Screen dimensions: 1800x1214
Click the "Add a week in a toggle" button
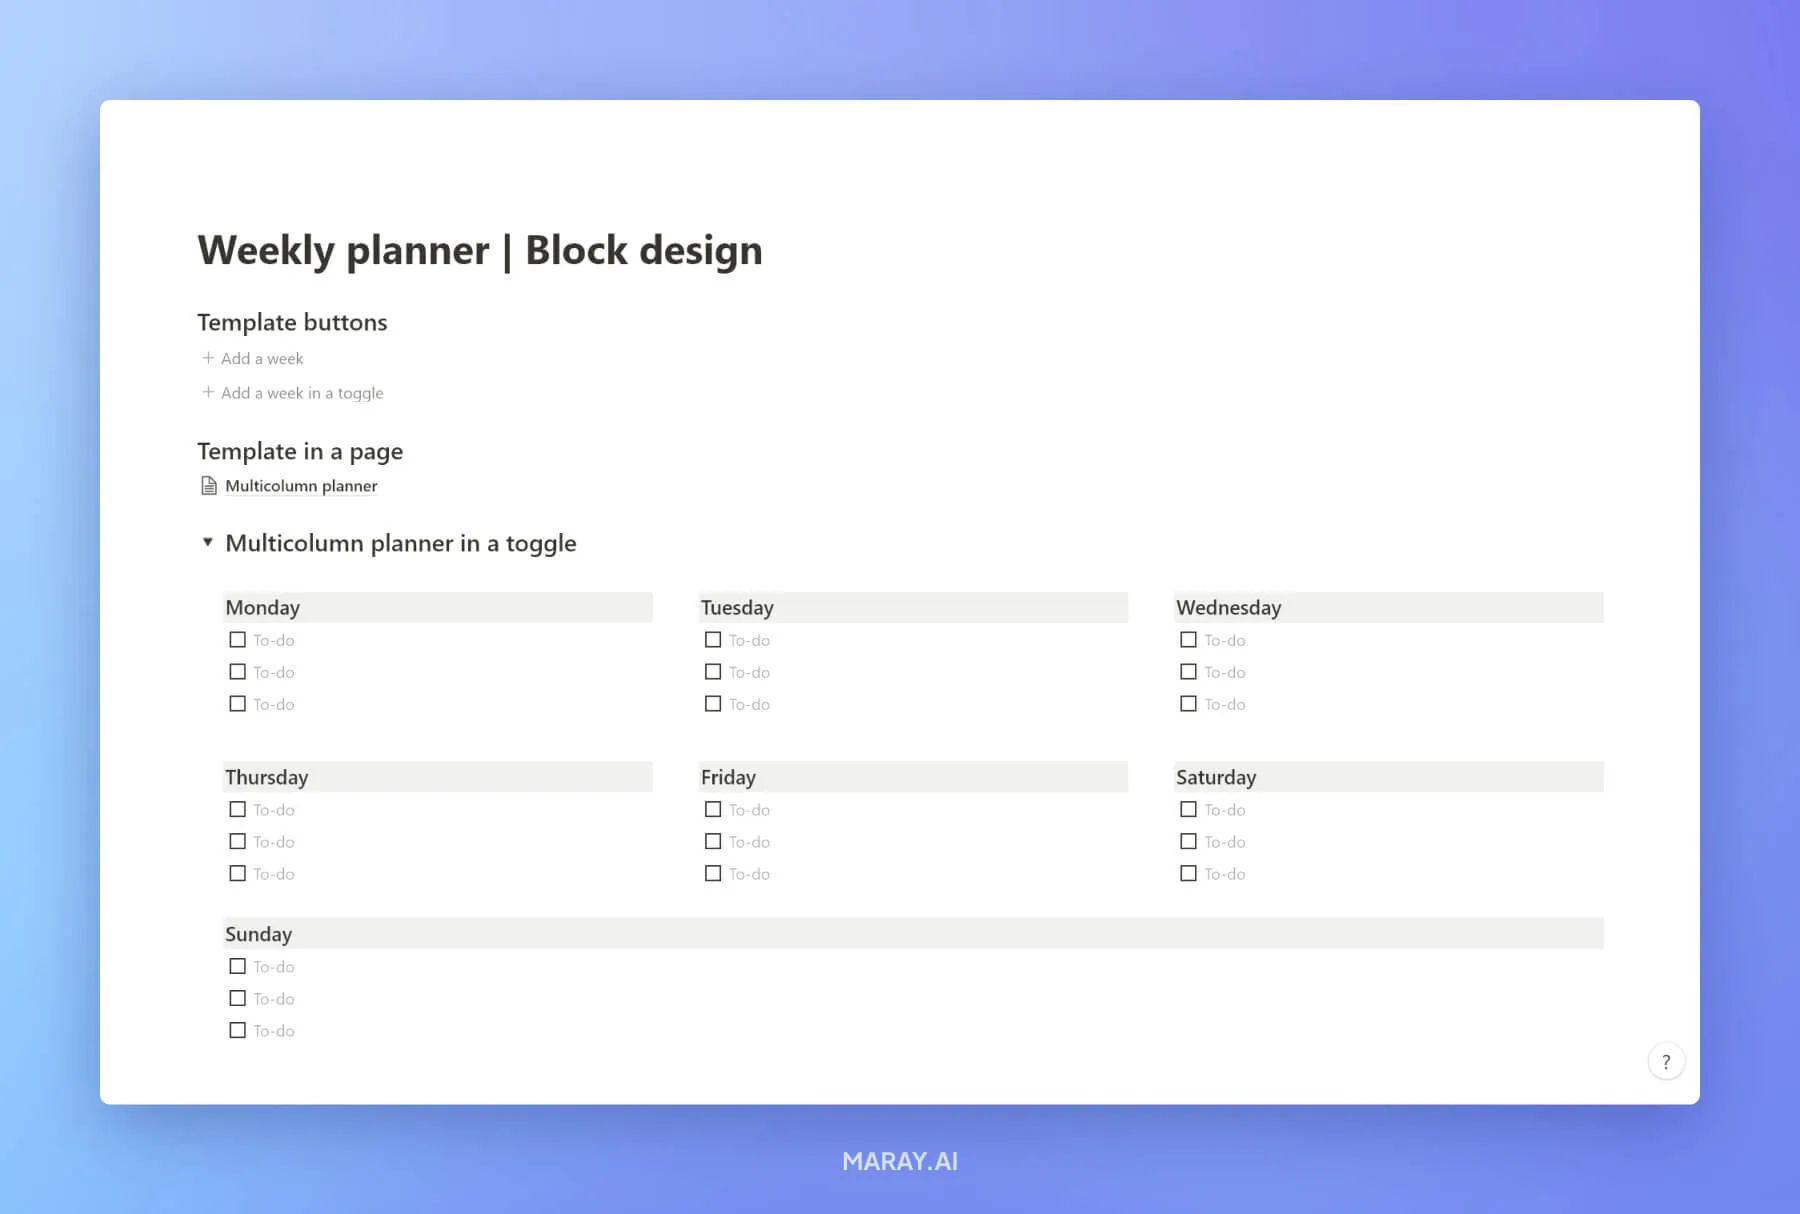(301, 392)
